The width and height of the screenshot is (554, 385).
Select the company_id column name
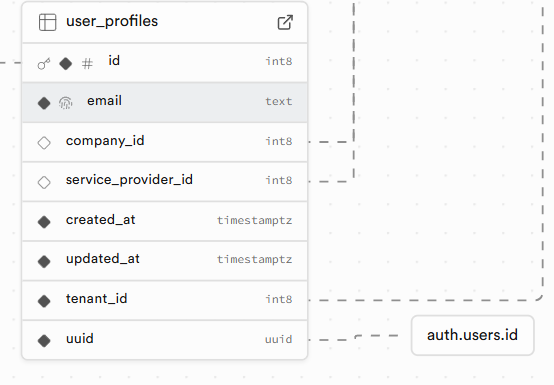click(x=105, y=141)
